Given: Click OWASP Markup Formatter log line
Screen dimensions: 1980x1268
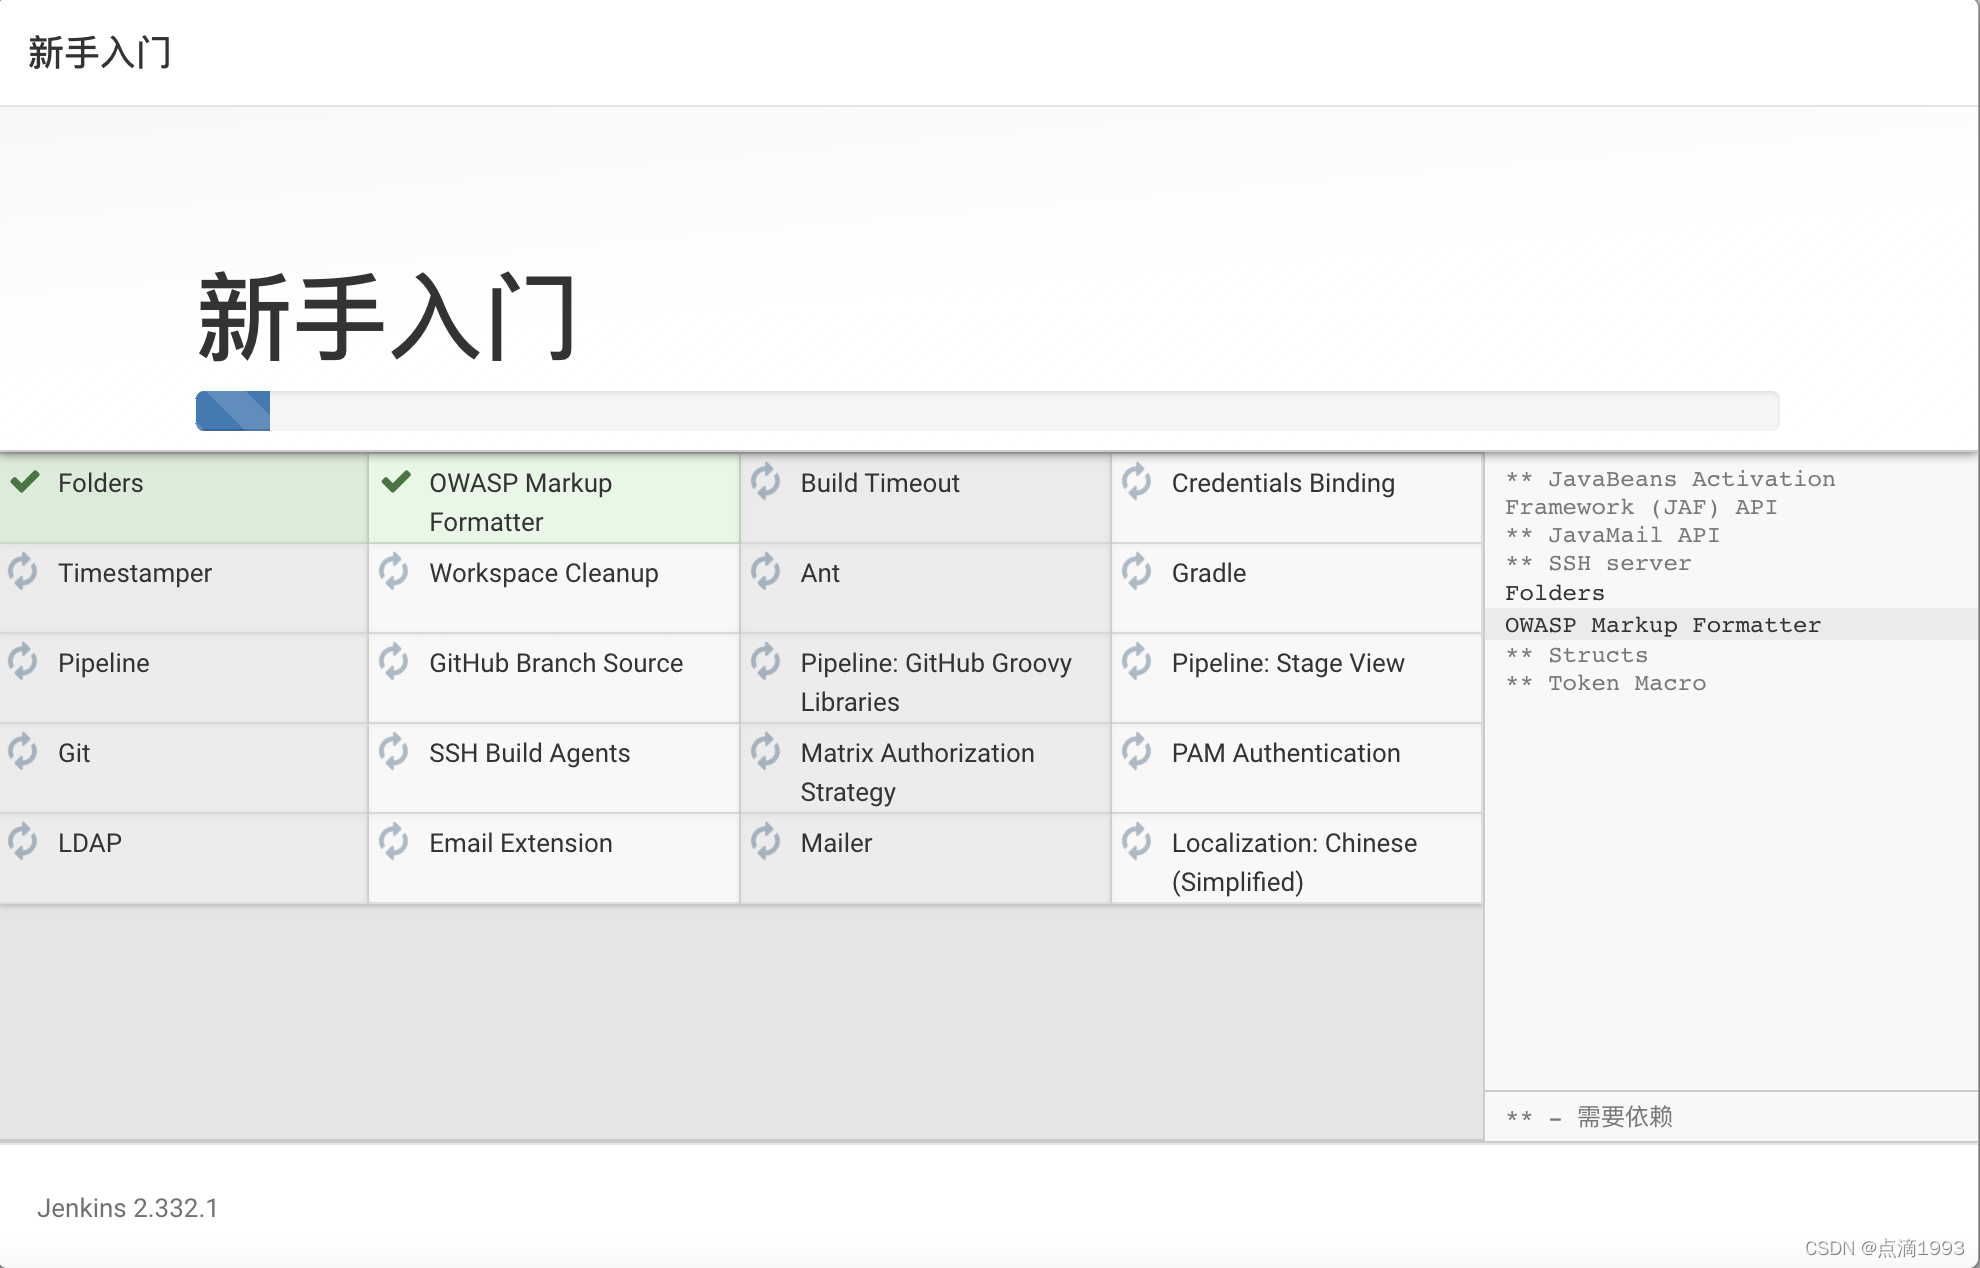Looking at the screenshot, I should (x=1662, y=625).
